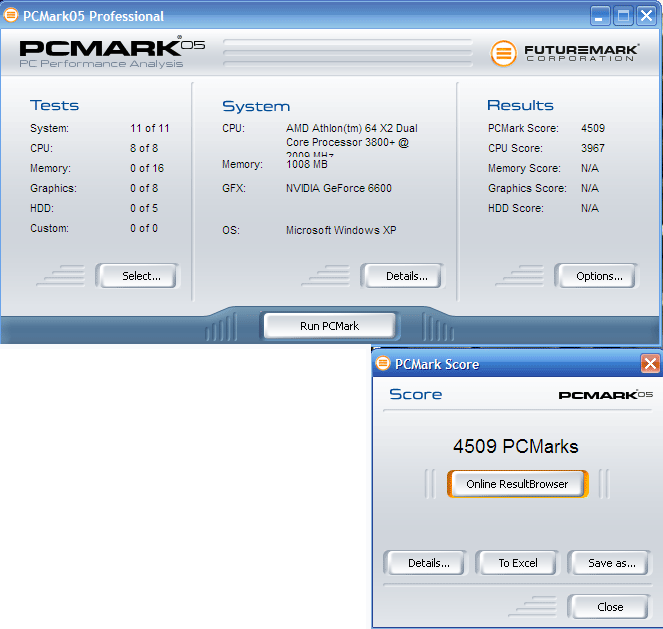Click the '0 of 5' HDD tests value
This screenshot has height=629, width=663.
tap(144, 208)
